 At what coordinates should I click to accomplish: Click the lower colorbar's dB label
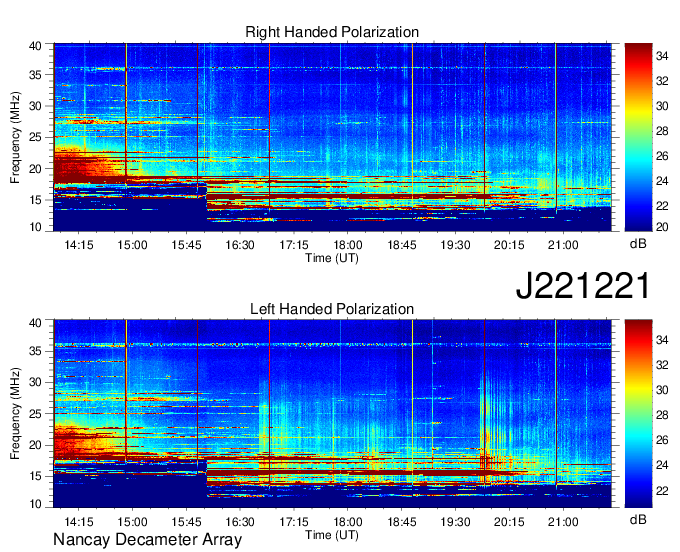pos(638,520)
